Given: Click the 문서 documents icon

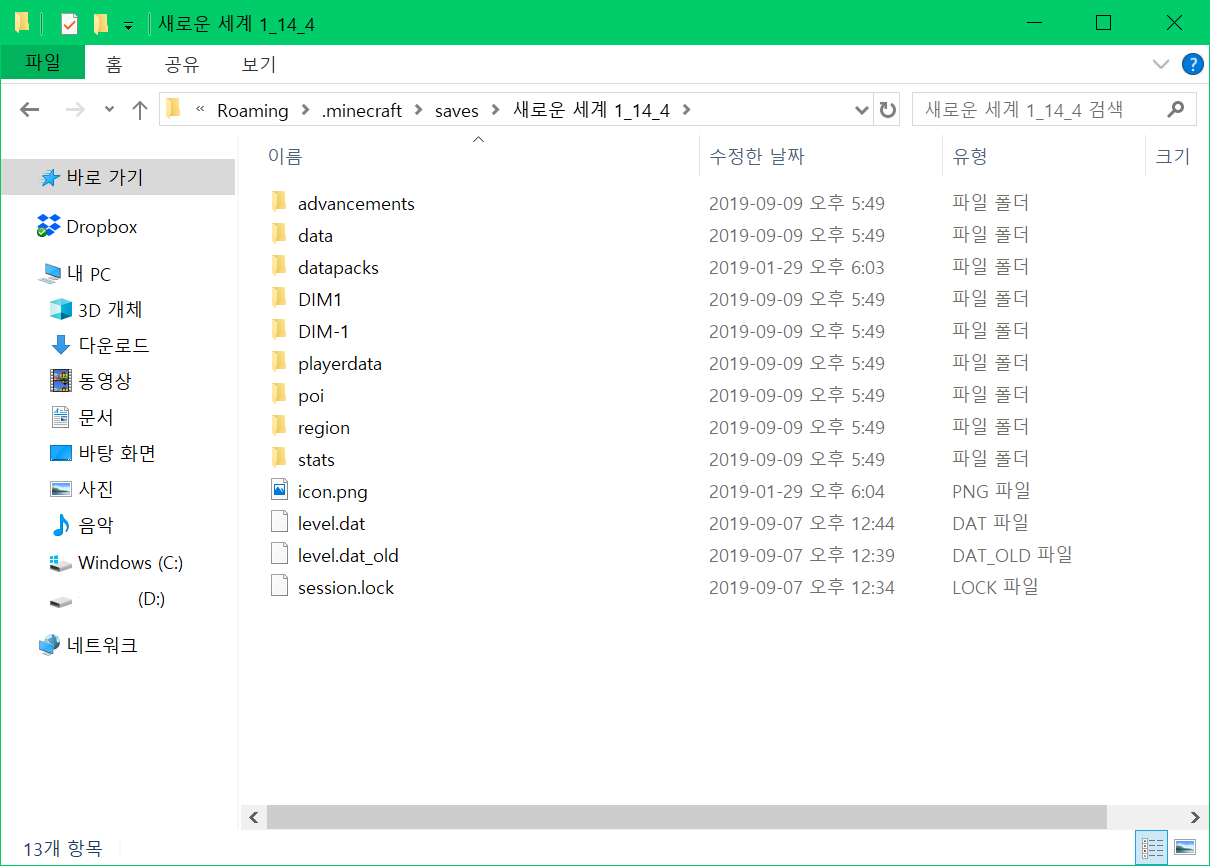Looking at the screenshot, I should point(61,417).
